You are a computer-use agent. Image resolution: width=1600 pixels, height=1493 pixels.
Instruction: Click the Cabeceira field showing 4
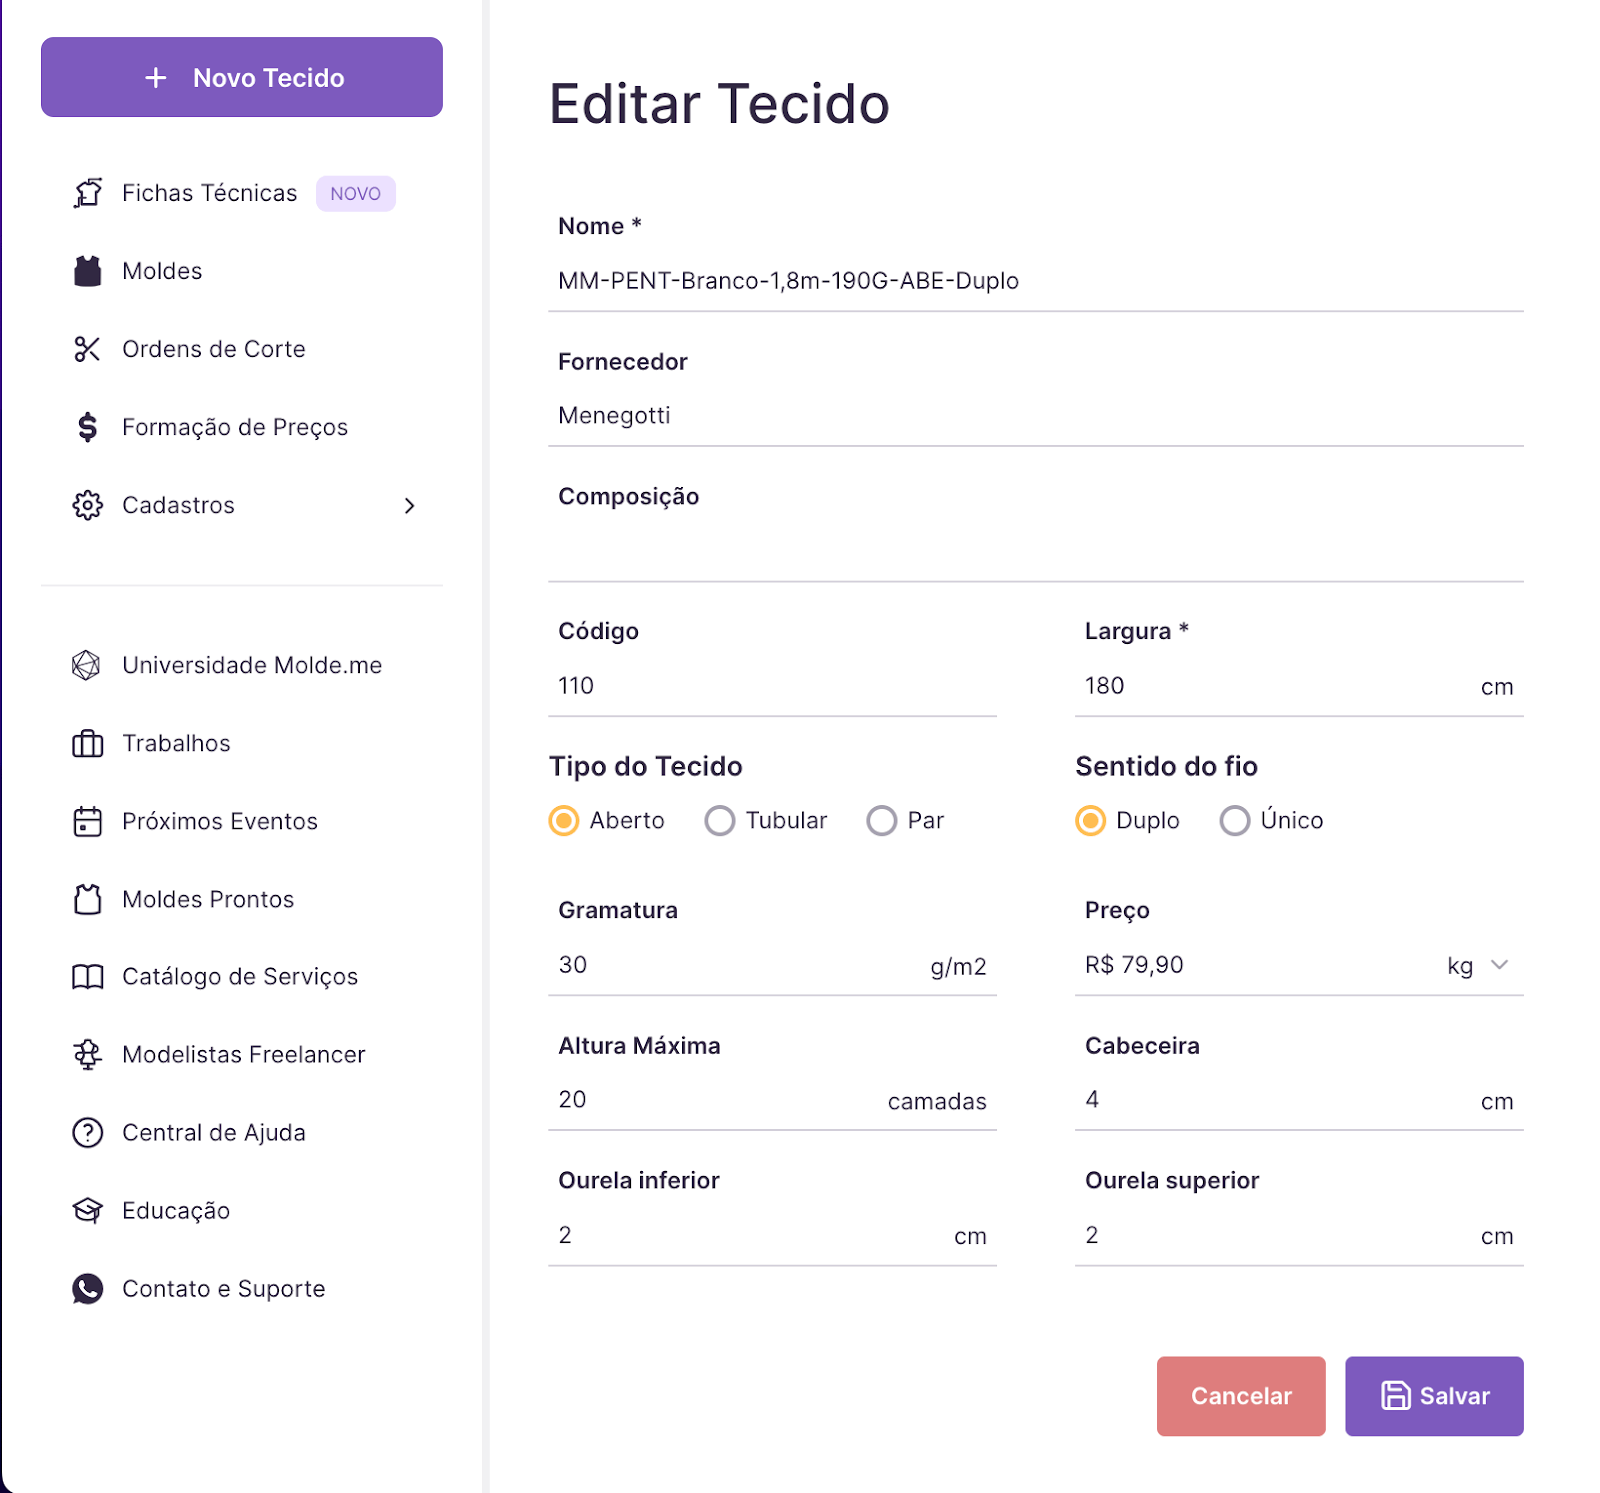pyautogui.click(x=1299, y=1100)
